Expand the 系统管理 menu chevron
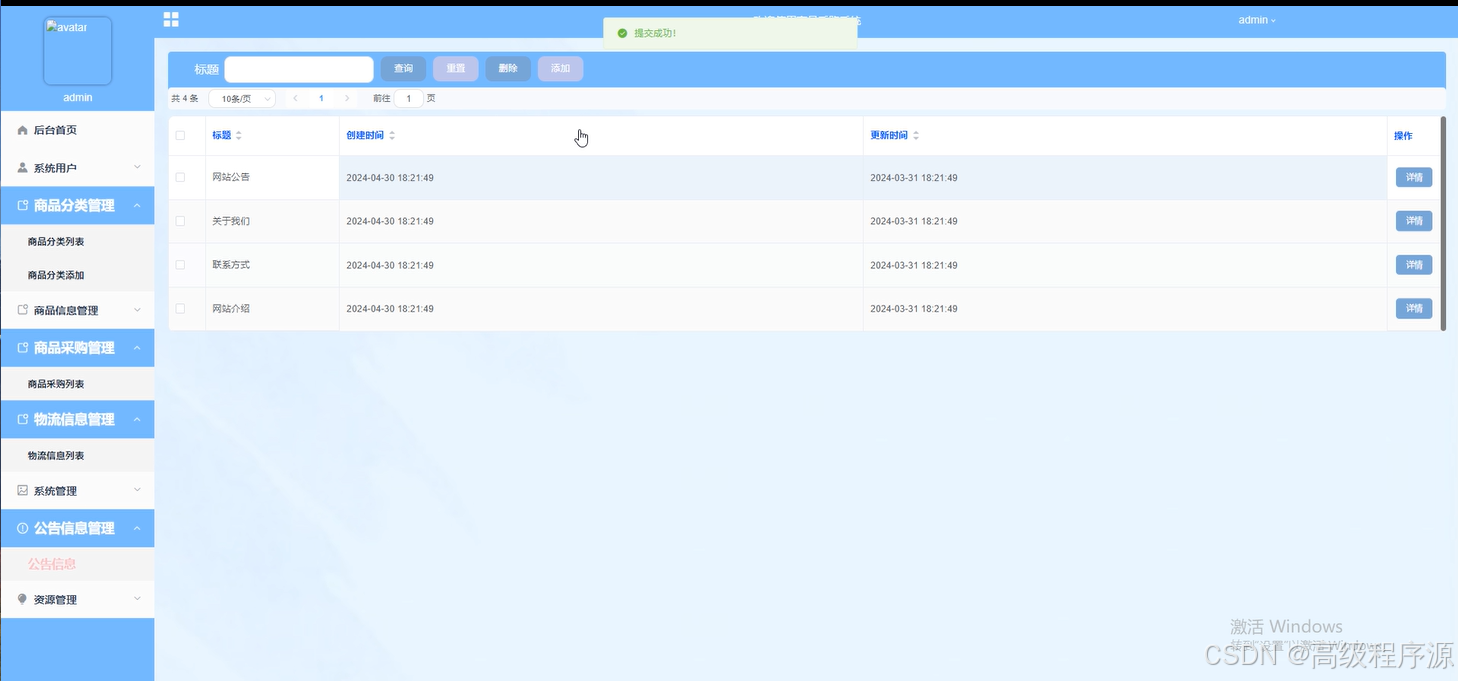1458x681 pixels. (137, 491)
